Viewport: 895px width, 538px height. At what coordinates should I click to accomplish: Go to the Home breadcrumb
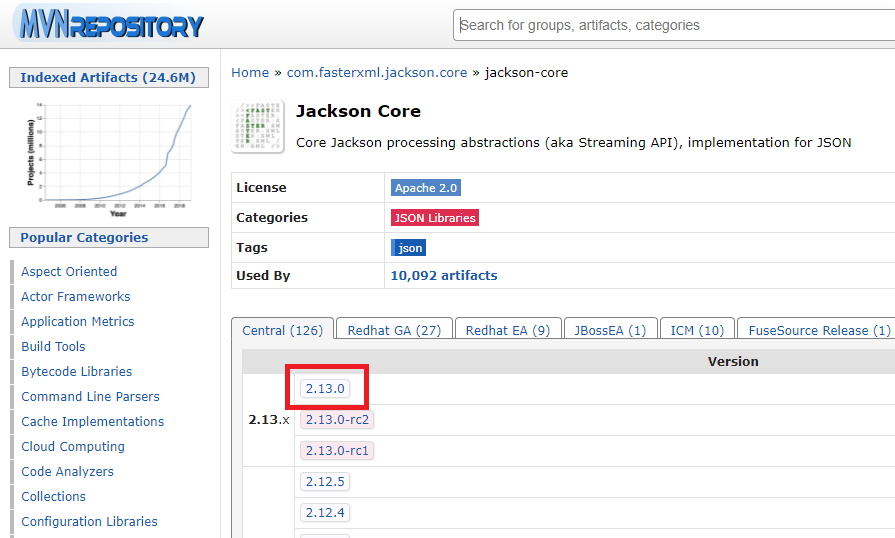[x=250, y=72]
